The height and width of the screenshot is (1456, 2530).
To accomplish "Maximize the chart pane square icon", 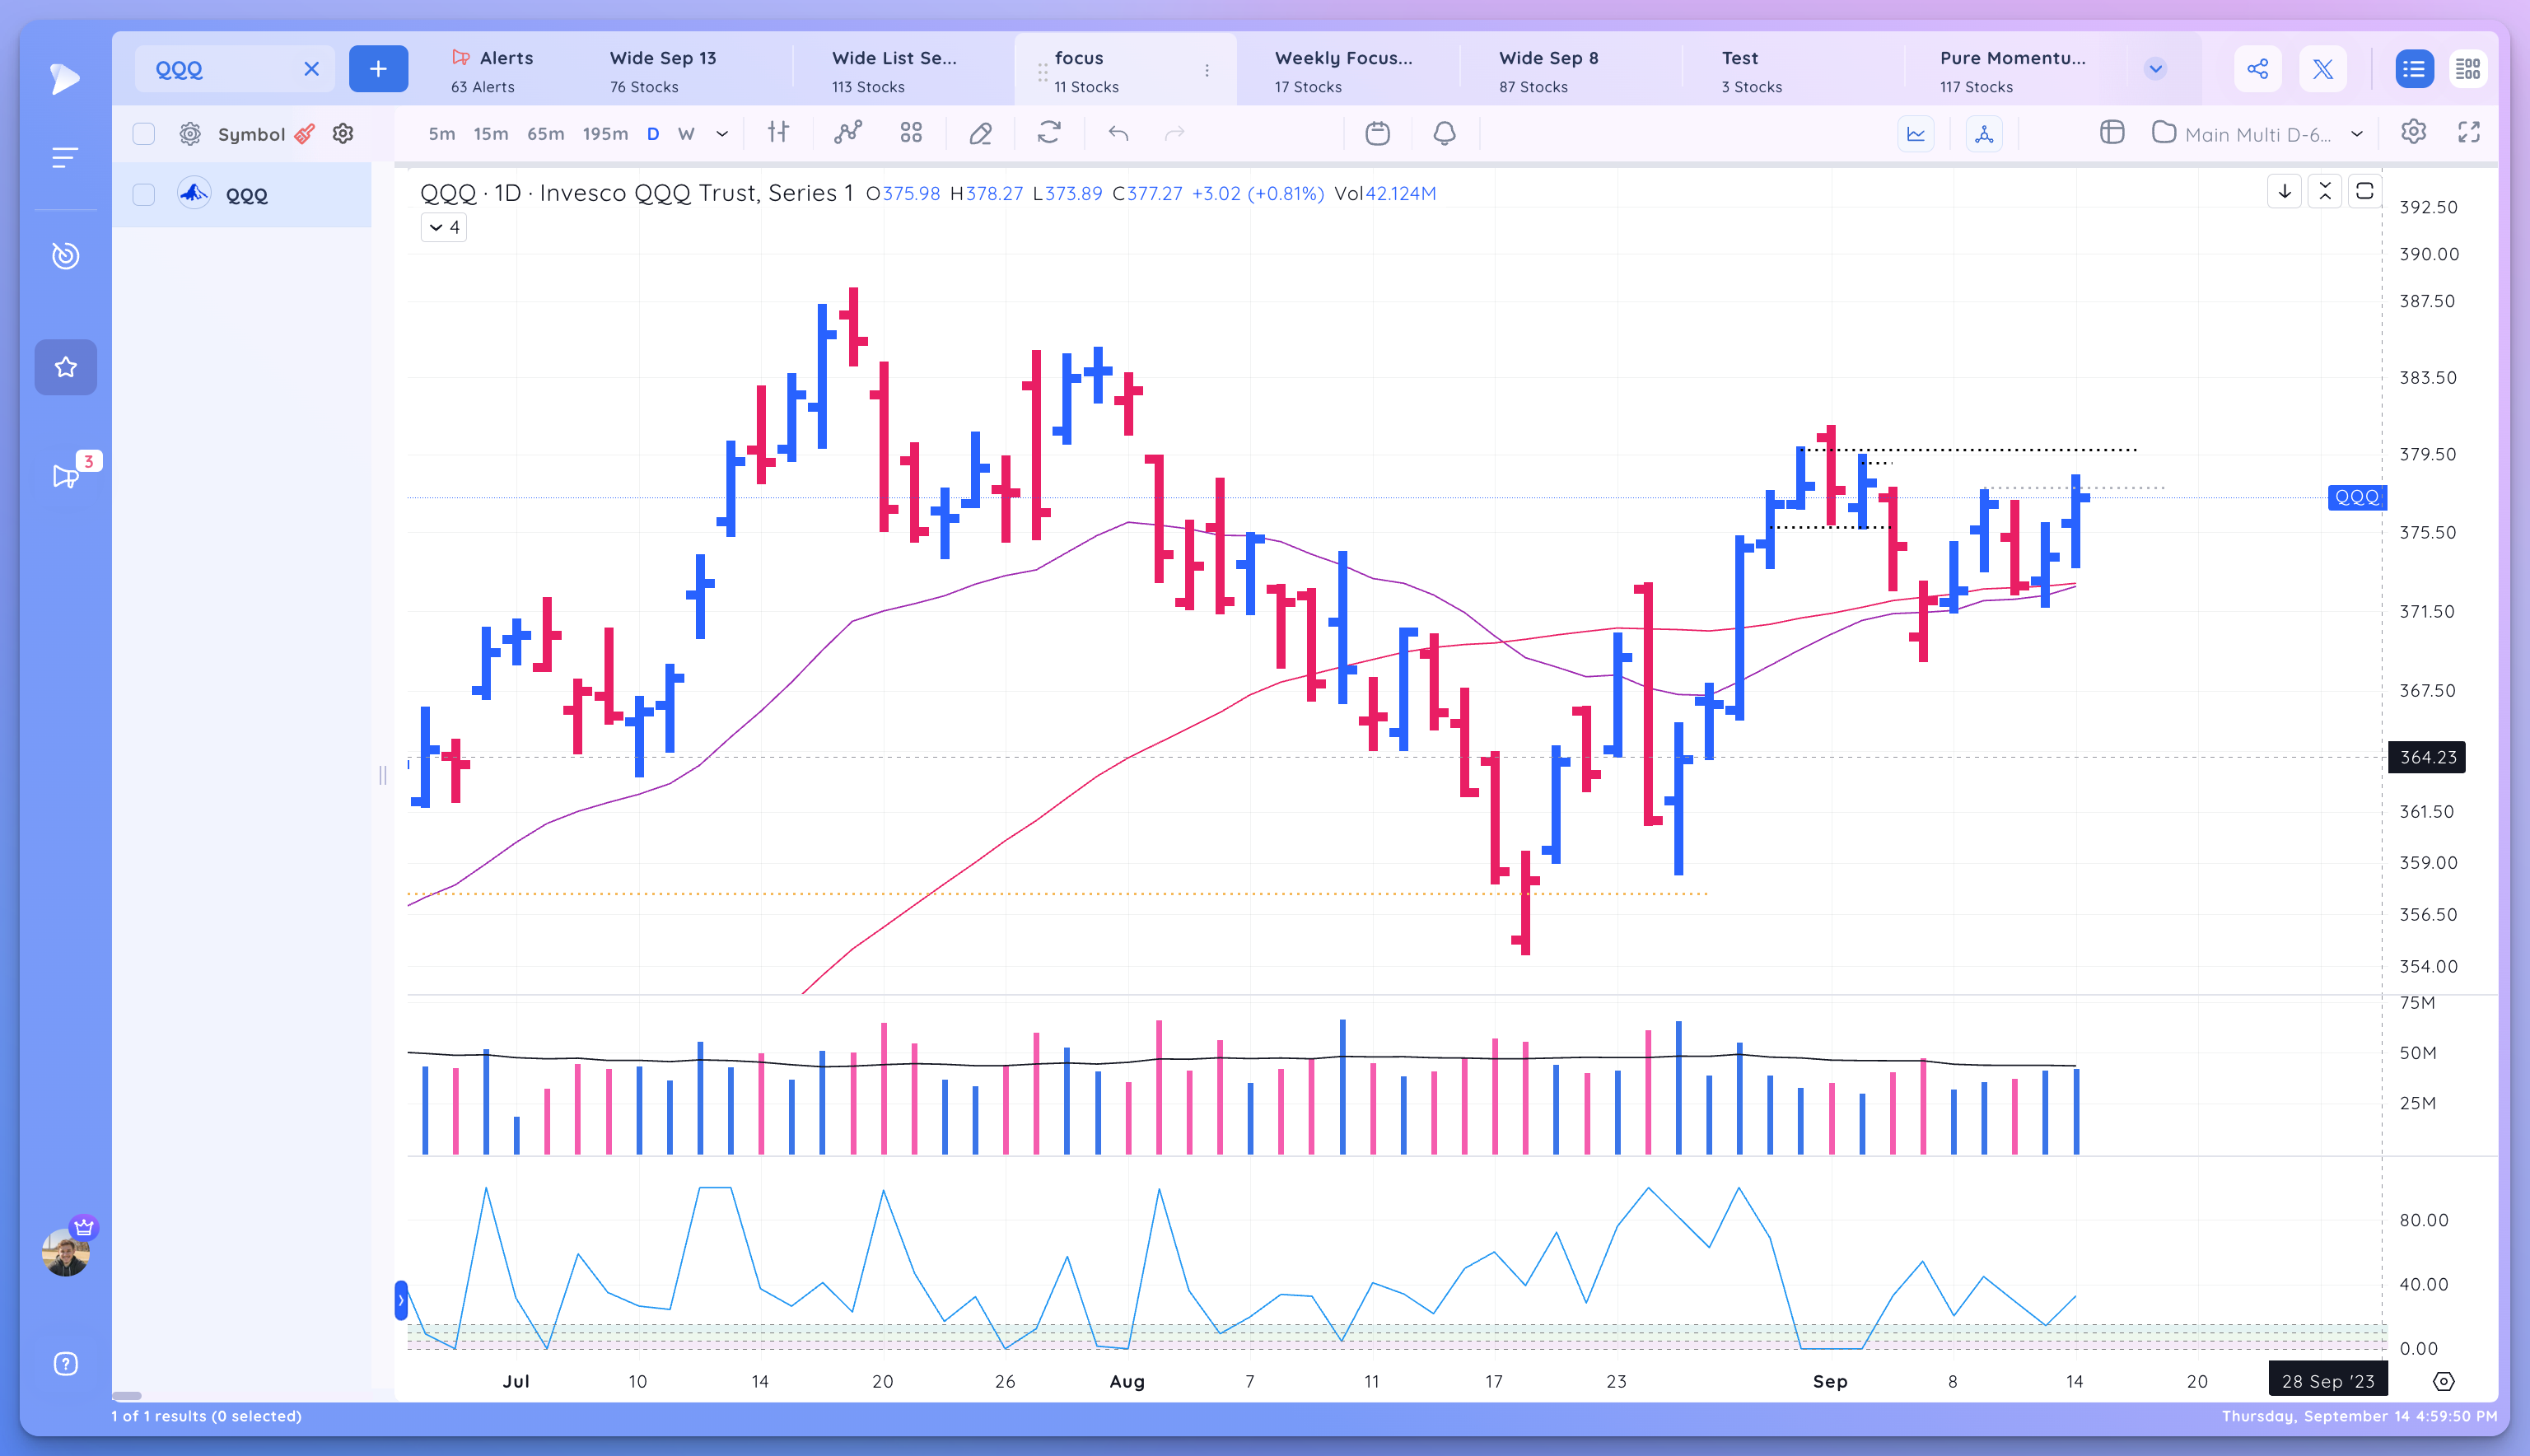I will click(x=2364, y=191).
